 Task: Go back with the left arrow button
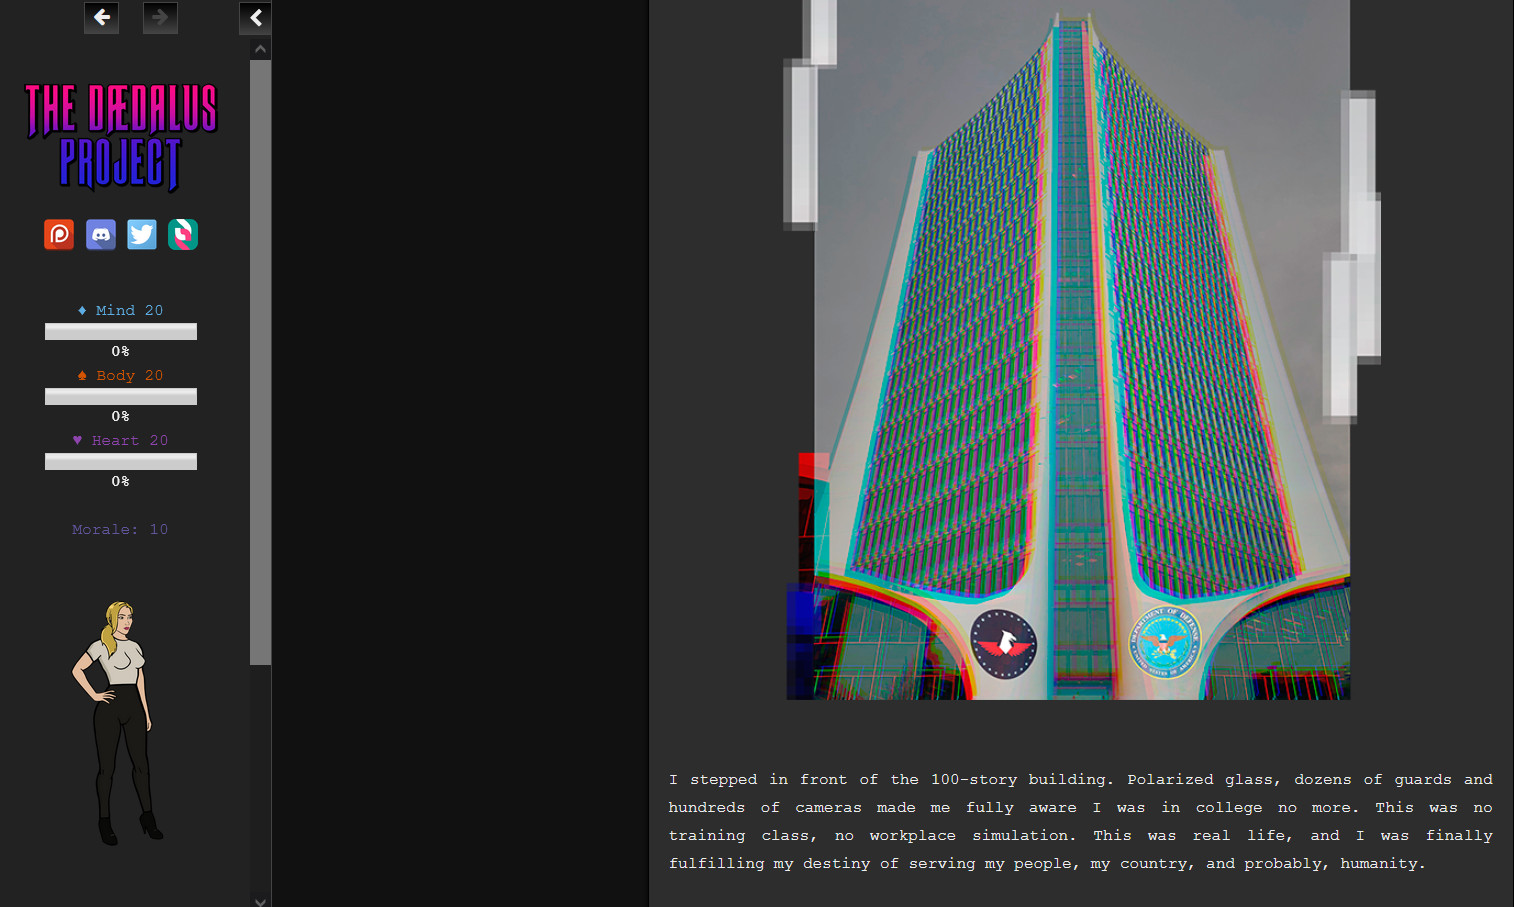pyautogui.click(x=101, y=17)
